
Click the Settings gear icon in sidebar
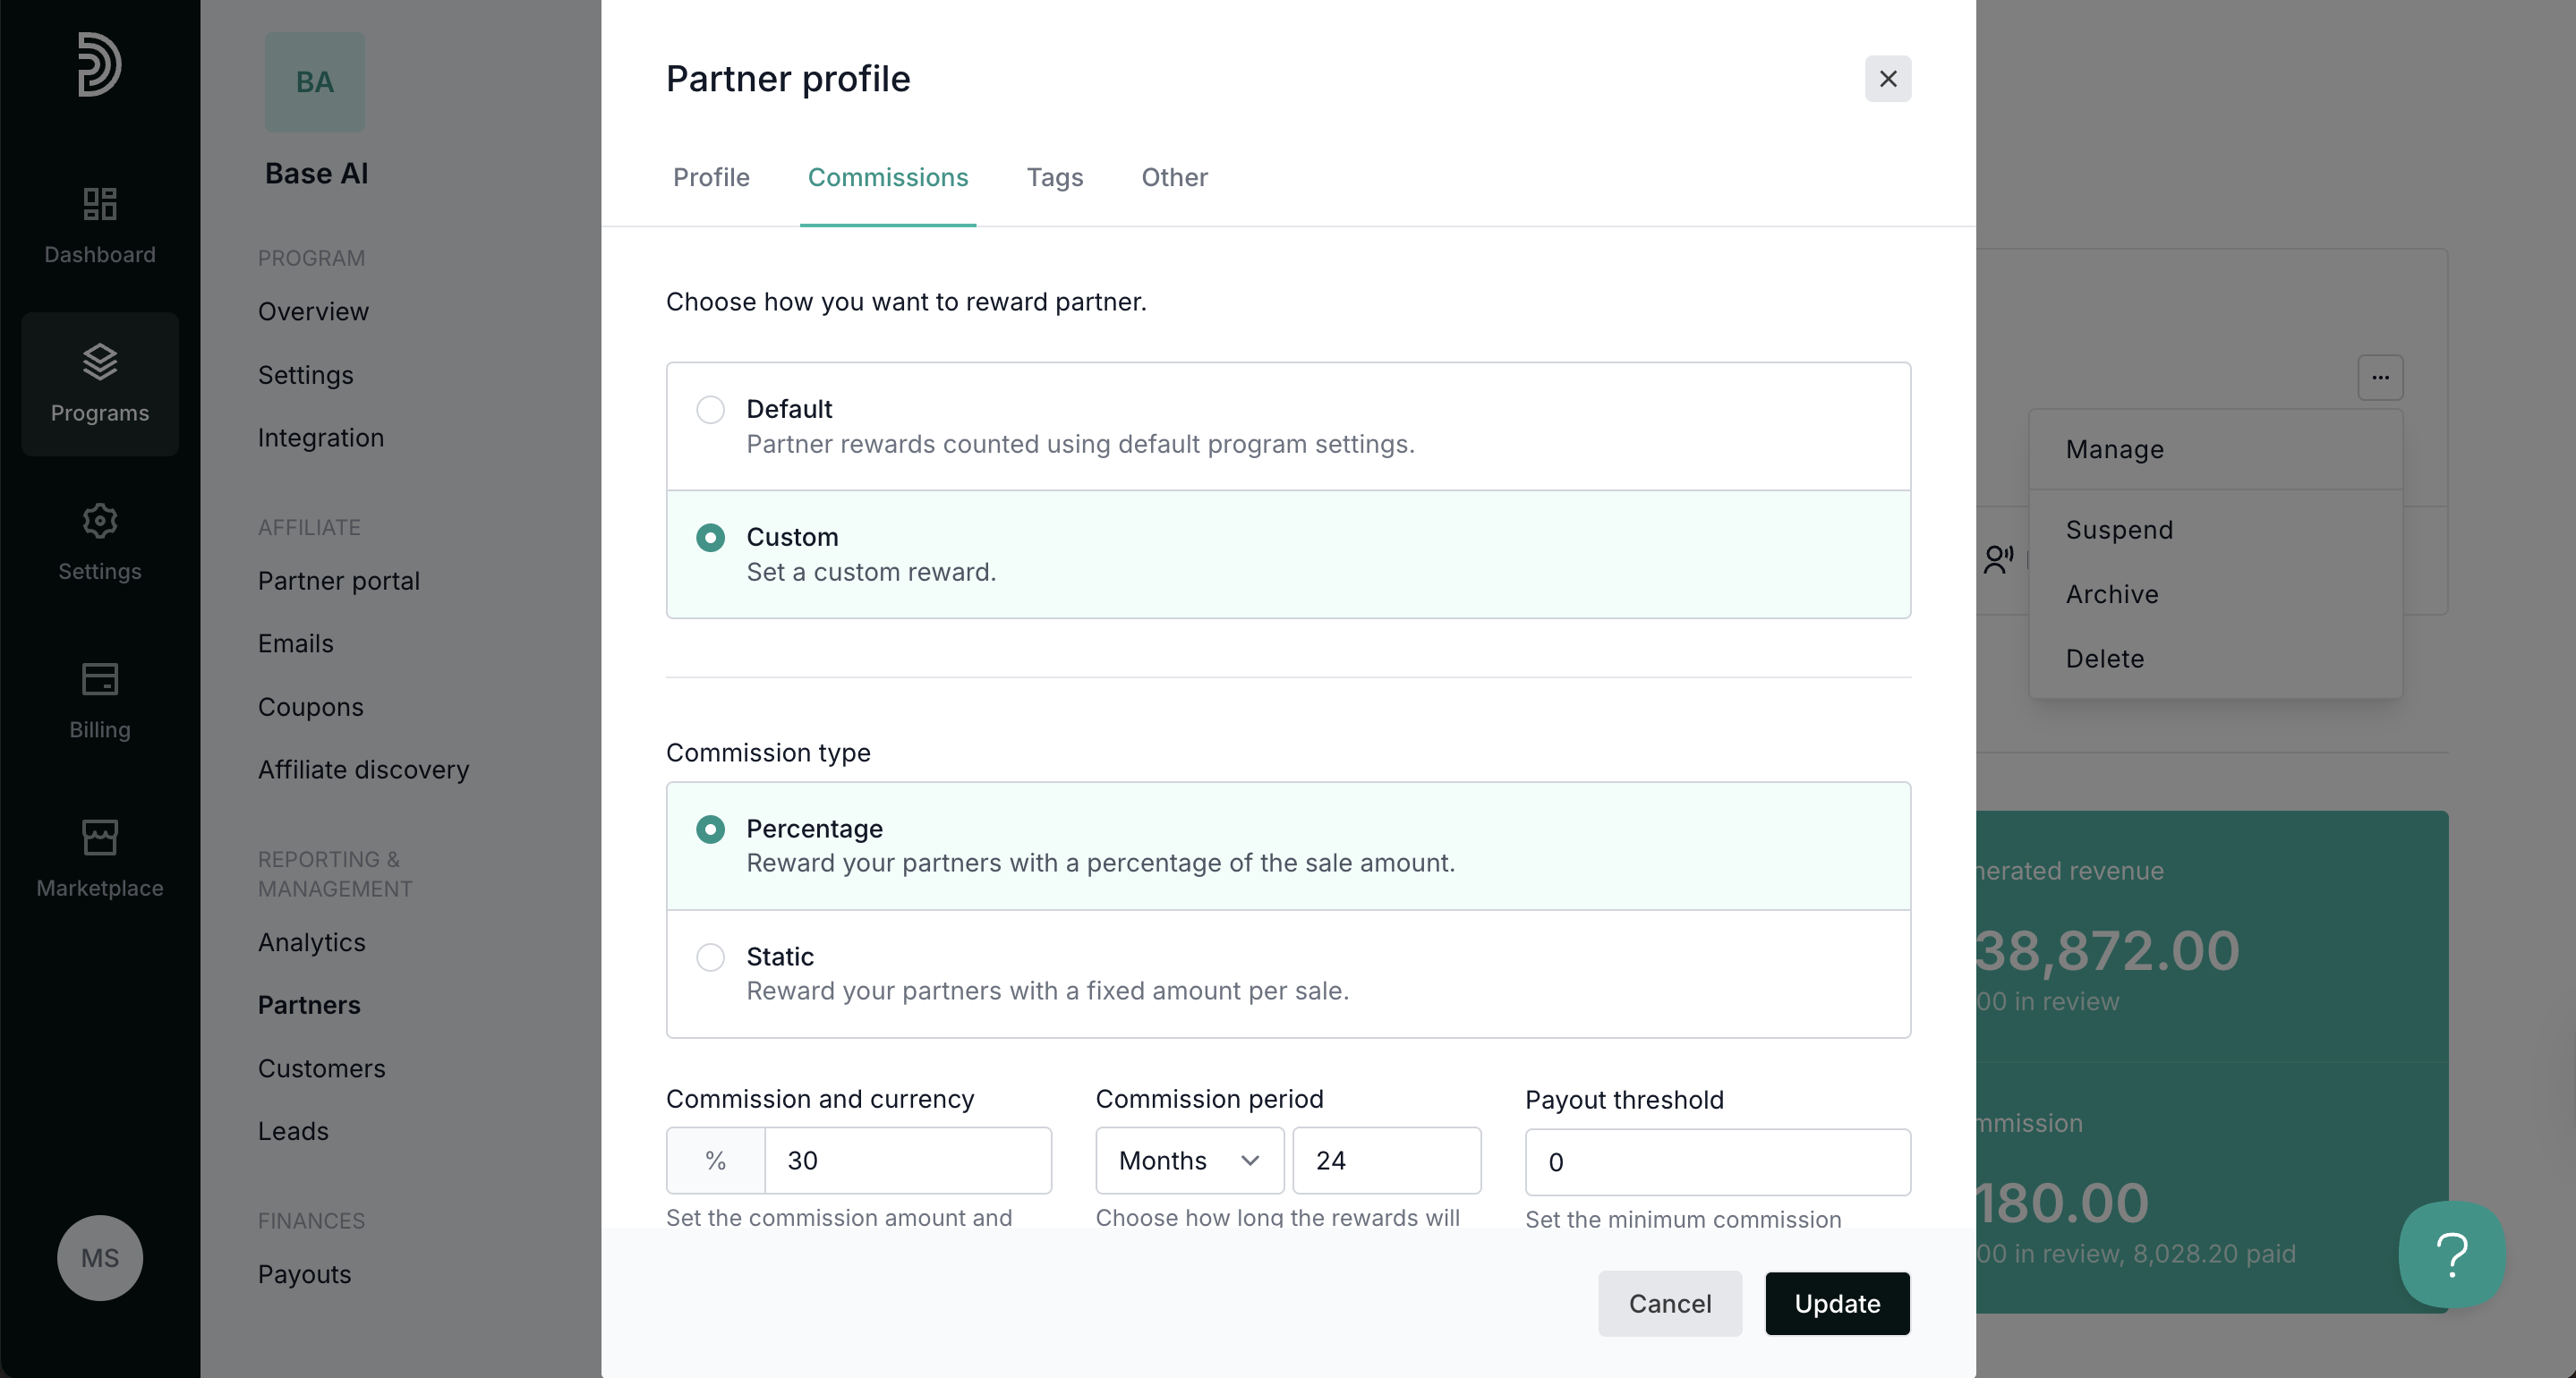point(99,520)
